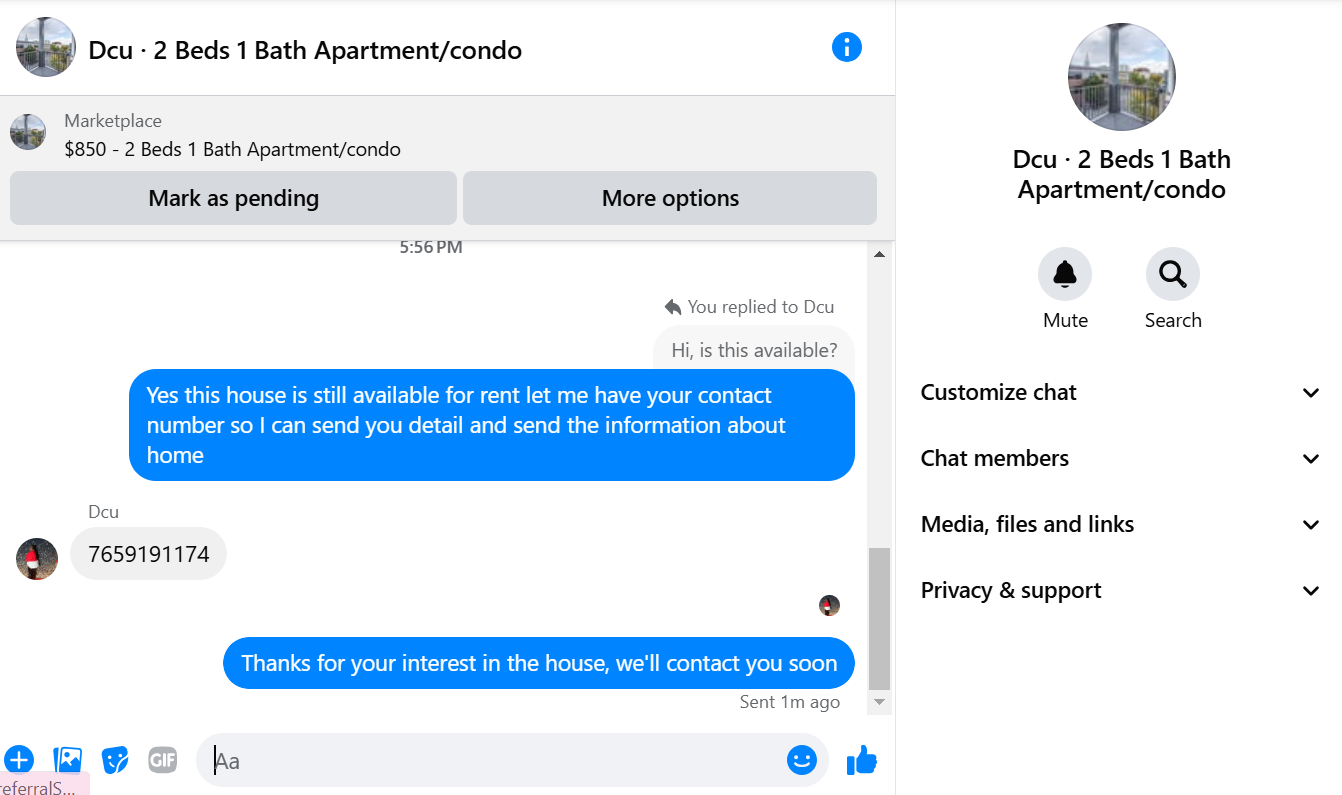This screenshot has width=1342, height=795.
Task: Attach a photo using the image icon
Action: 67,760
